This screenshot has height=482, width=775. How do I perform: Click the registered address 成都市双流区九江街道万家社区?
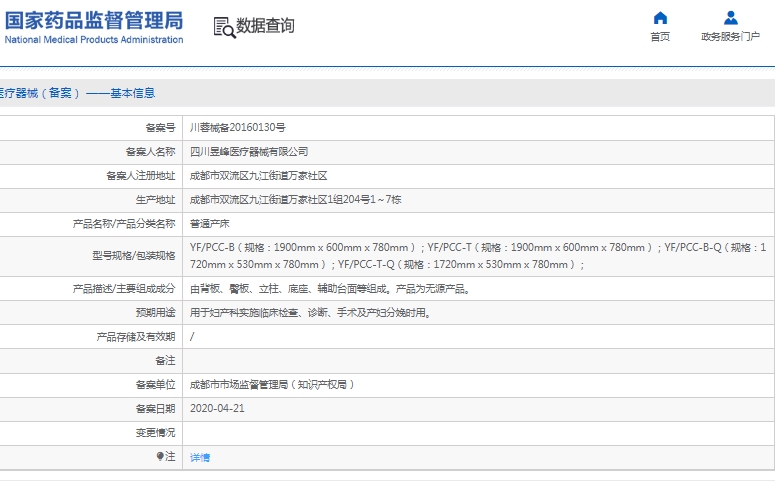click(258, 176)
